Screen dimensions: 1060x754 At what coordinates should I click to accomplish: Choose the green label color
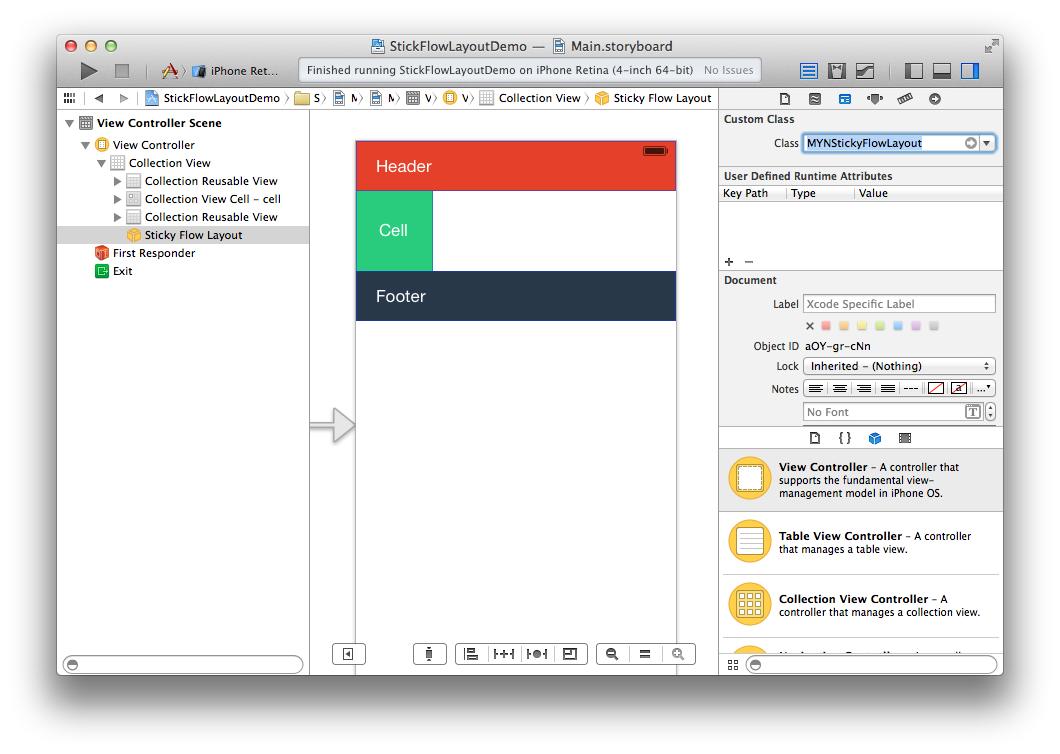pos(880,326)
